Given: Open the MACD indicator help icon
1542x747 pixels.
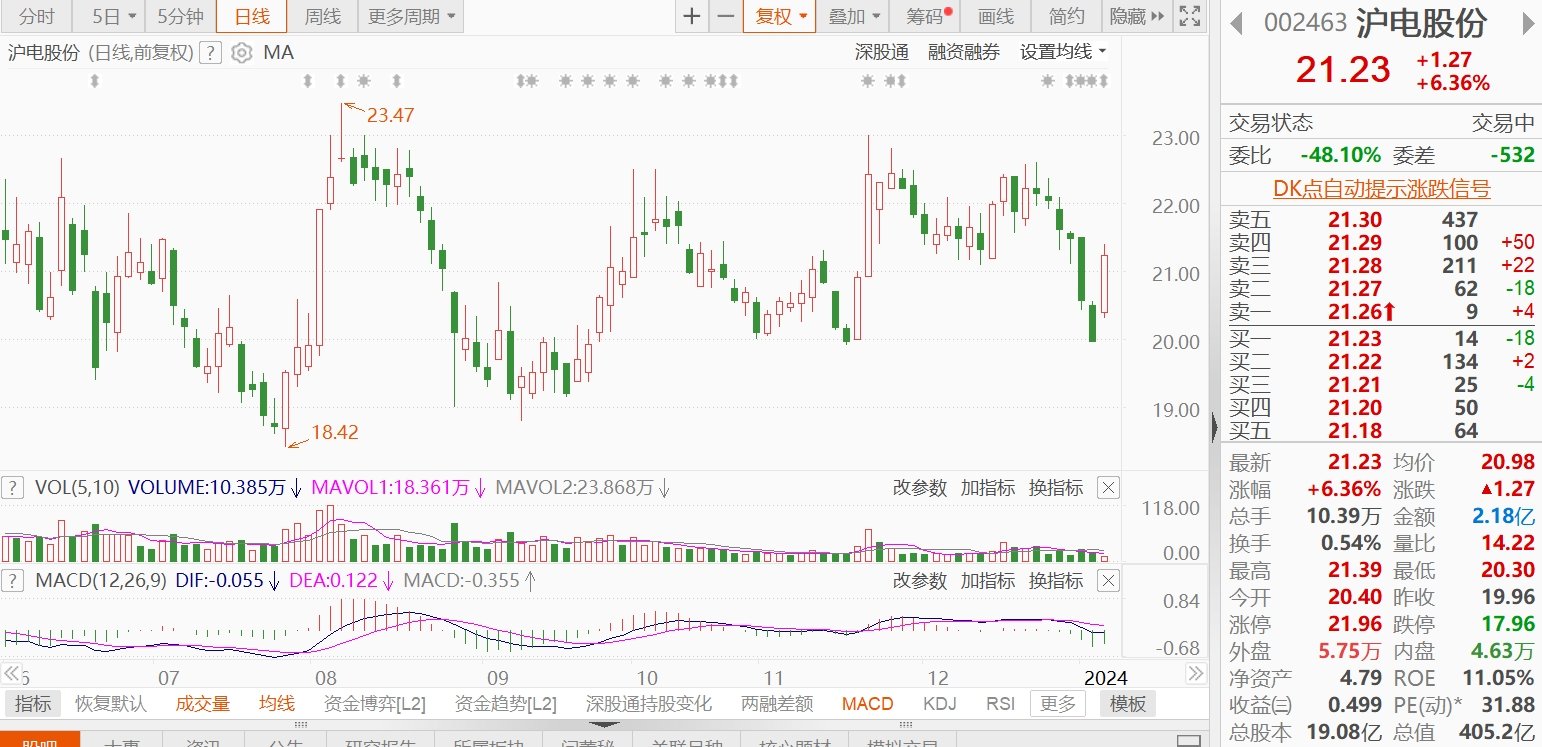Looking at the screenshot, I should click(13, 580).
